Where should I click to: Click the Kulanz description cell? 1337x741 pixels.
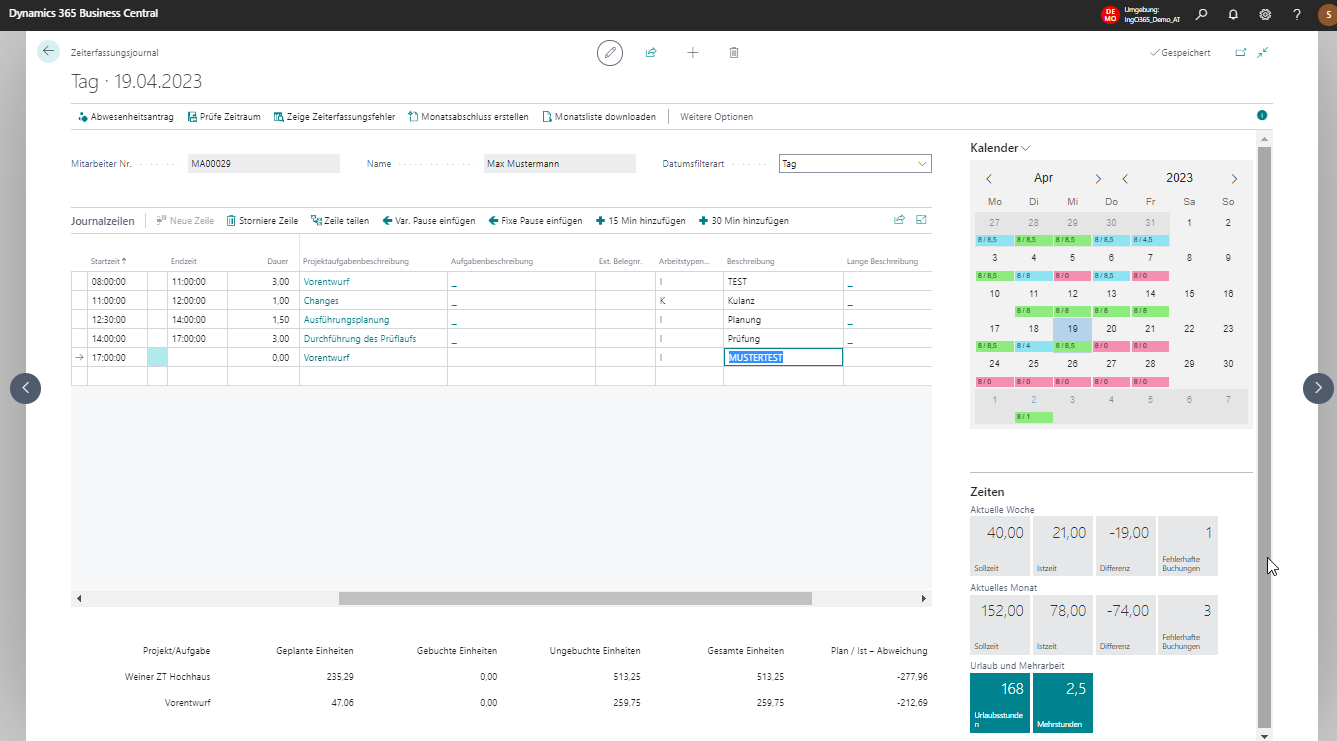(783, 301)
